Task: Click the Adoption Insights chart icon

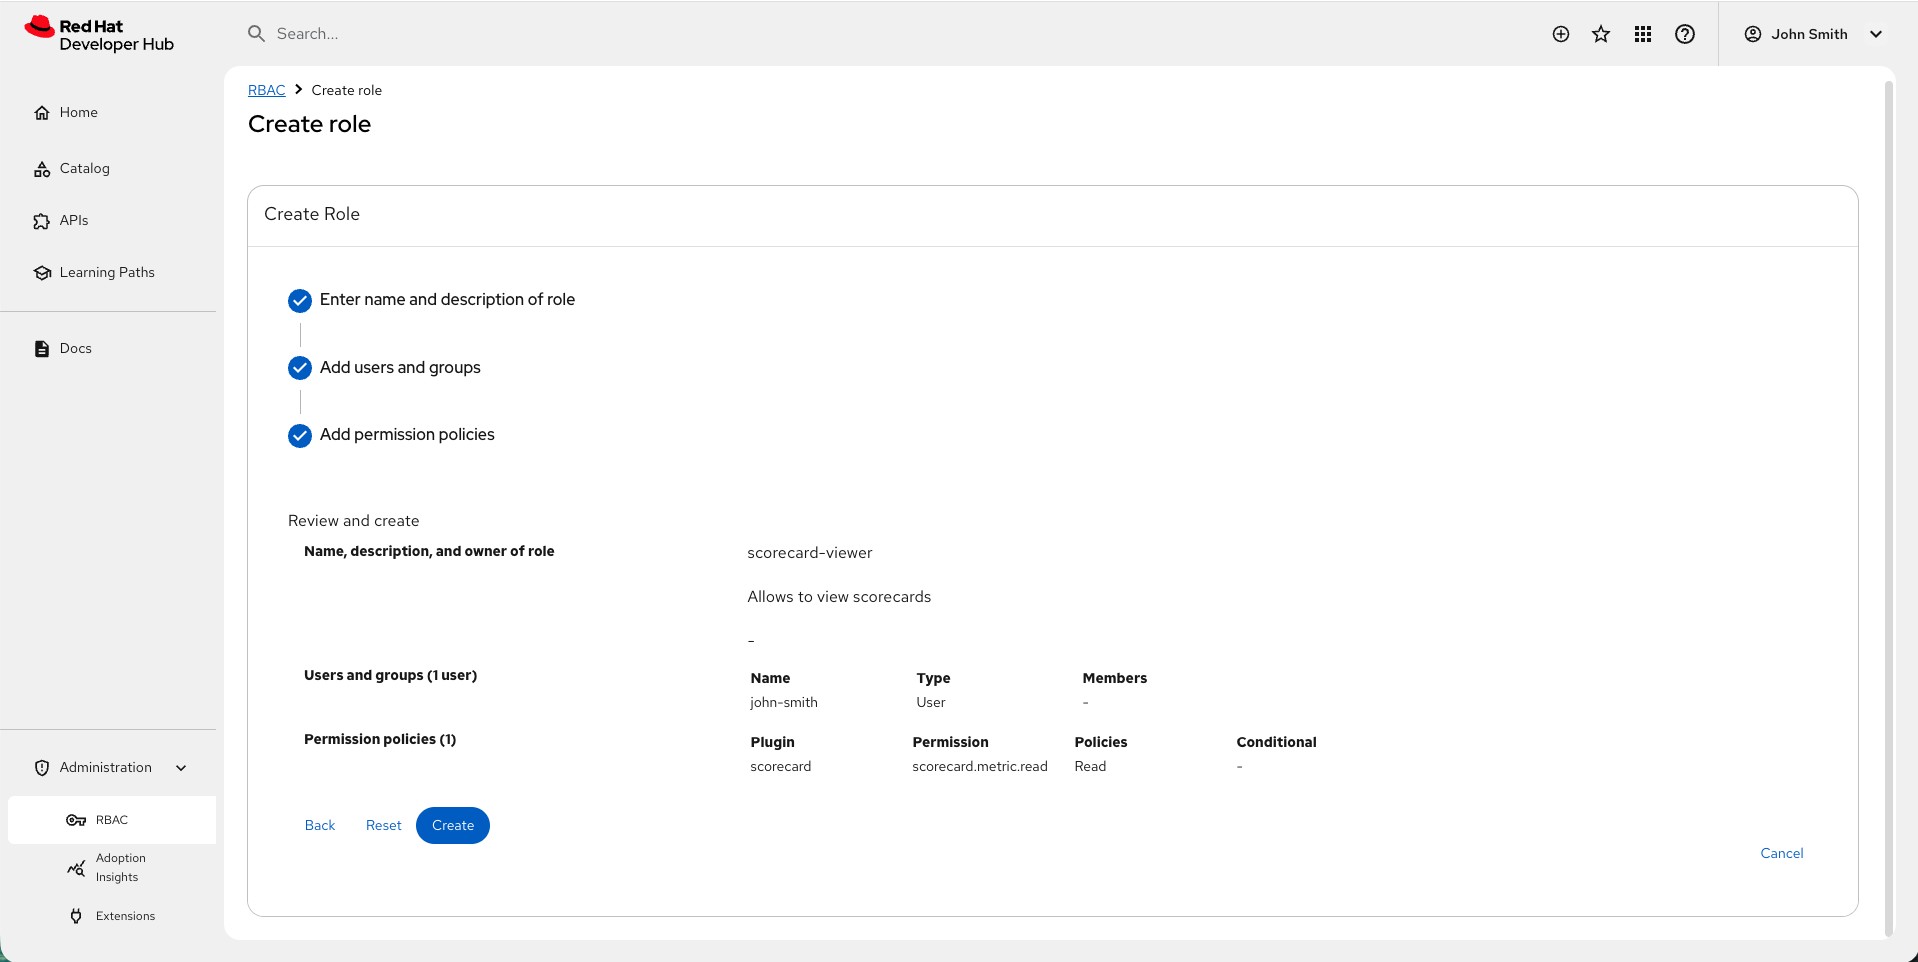Action: [76, 867]
